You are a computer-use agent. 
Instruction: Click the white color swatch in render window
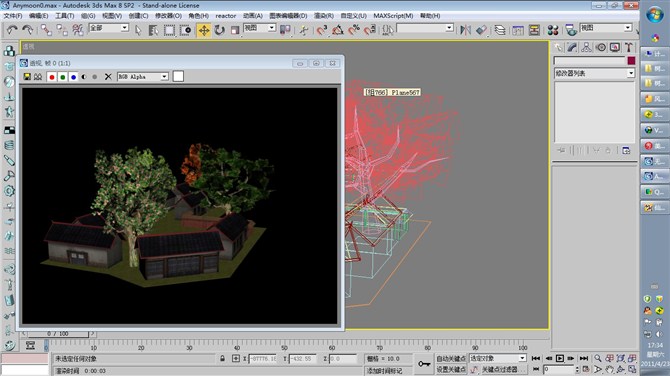coord(178,76)
